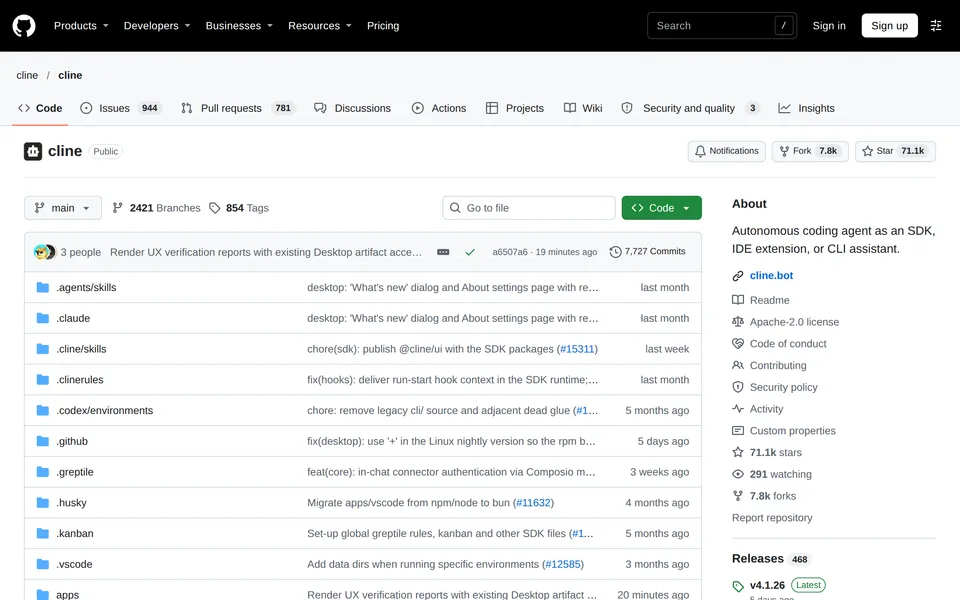Click the contributors avatar stack
The height and width of the screenshot is (600, 960).
coord(45,252)
